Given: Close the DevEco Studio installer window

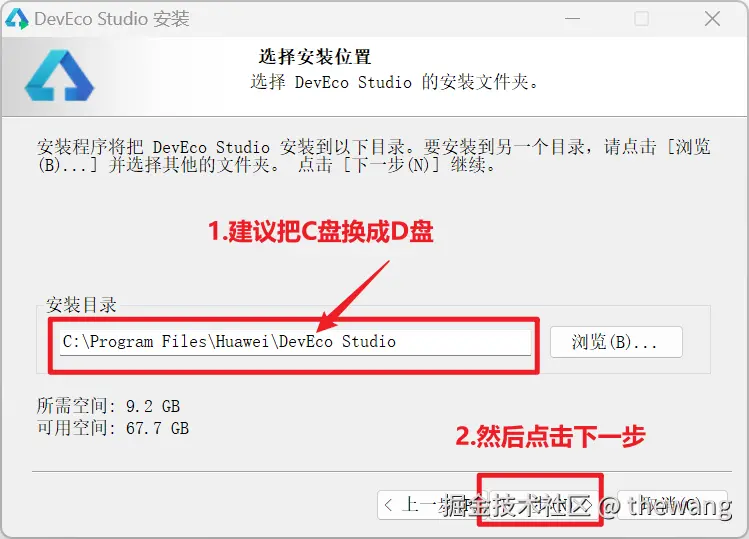Looking at the screenshot, I should tap(712, 19).
